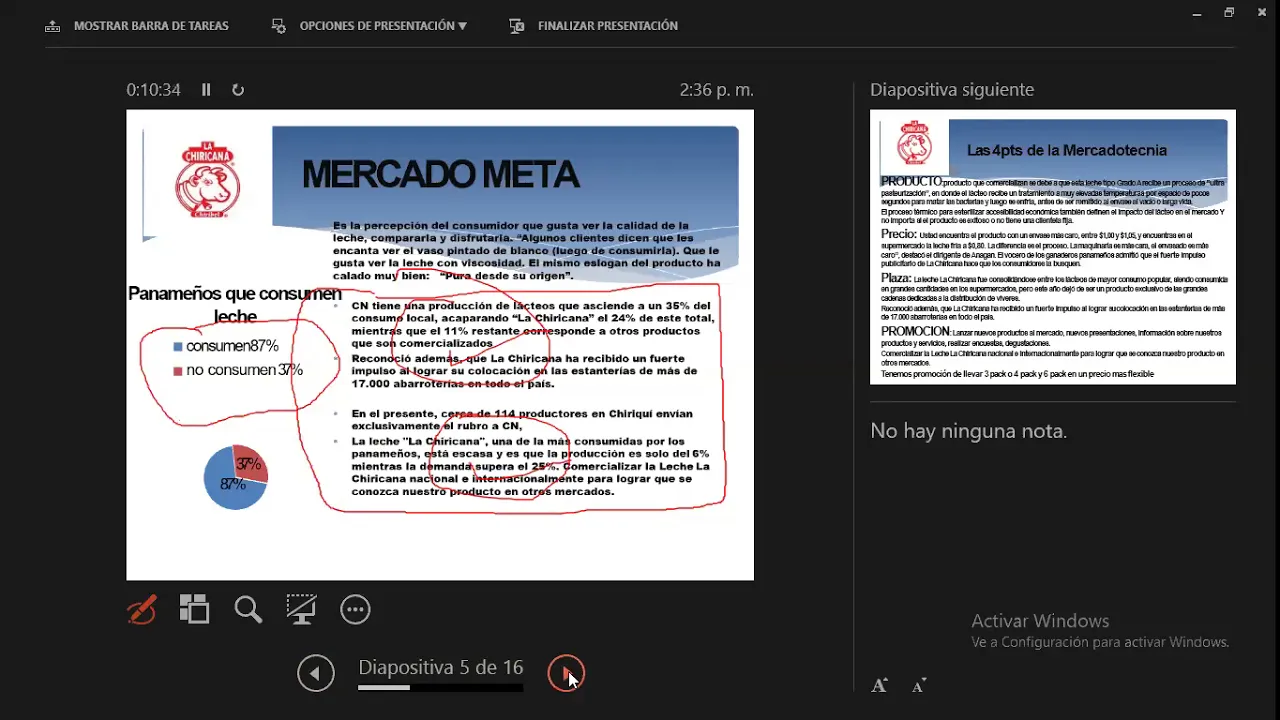
Task: Go to previous slide arrow
Action: coord(315,673)
